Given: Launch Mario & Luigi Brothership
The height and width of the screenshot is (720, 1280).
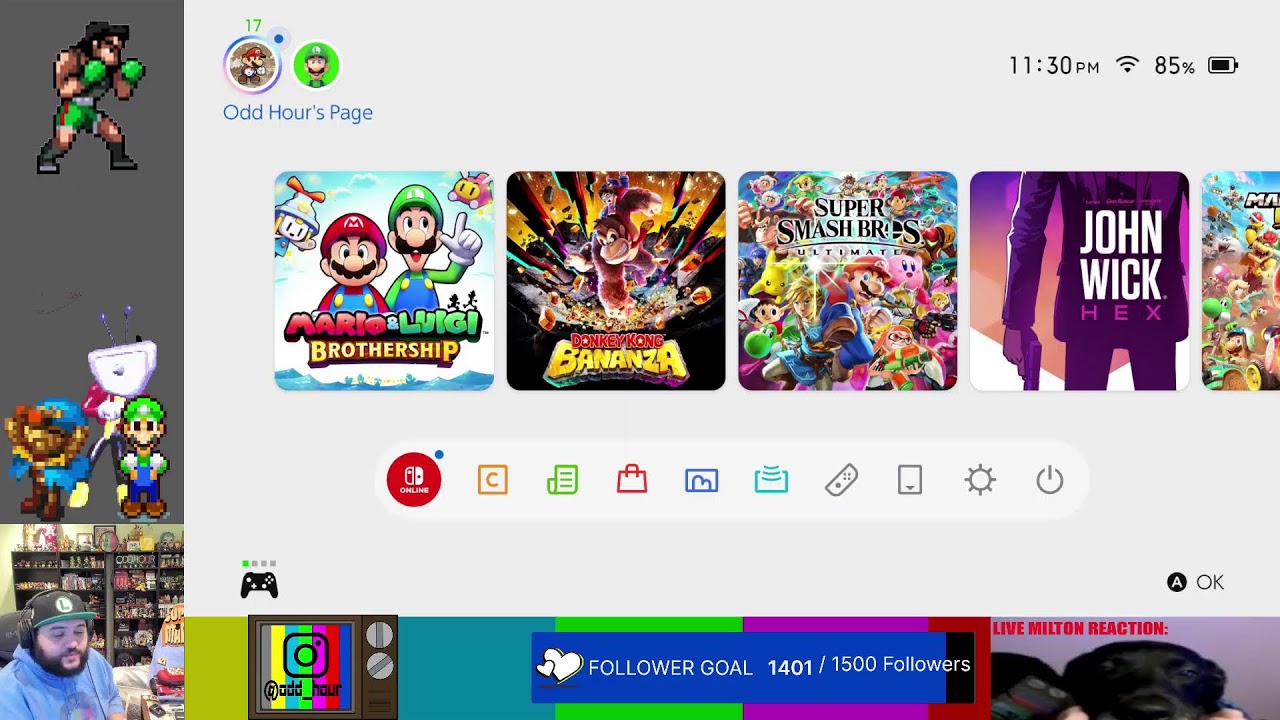Looking at the screenshot, I should [384, 281].
